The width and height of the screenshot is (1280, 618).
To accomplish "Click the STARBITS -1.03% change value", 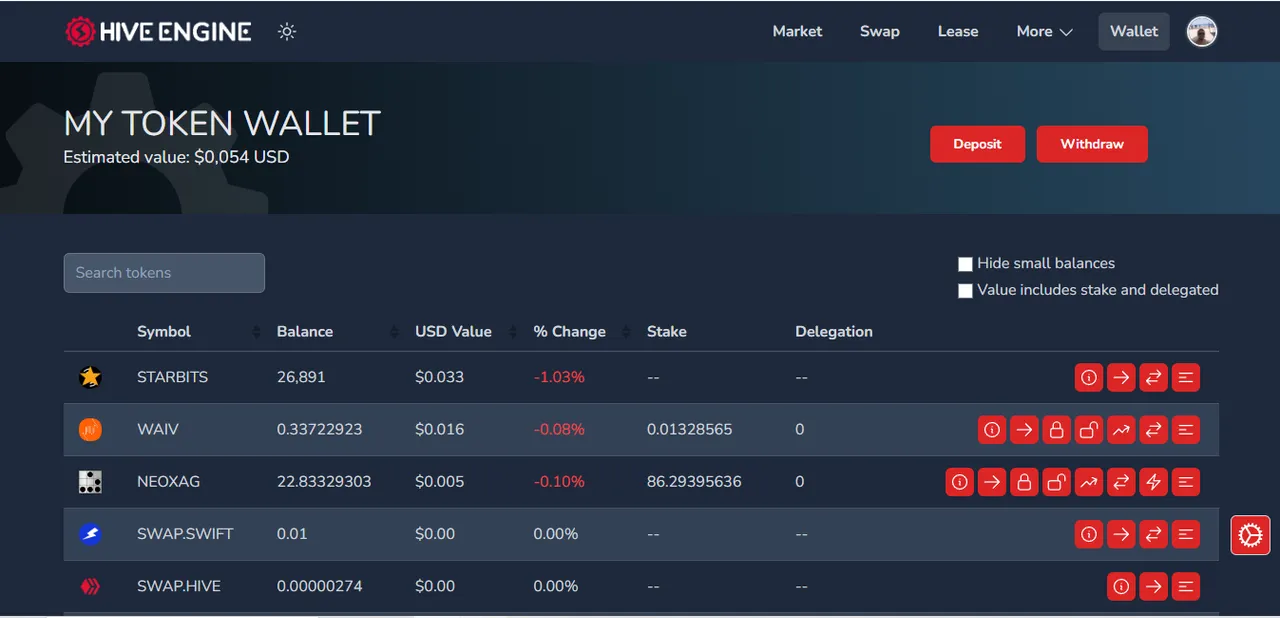I will (x=559, y=378).
